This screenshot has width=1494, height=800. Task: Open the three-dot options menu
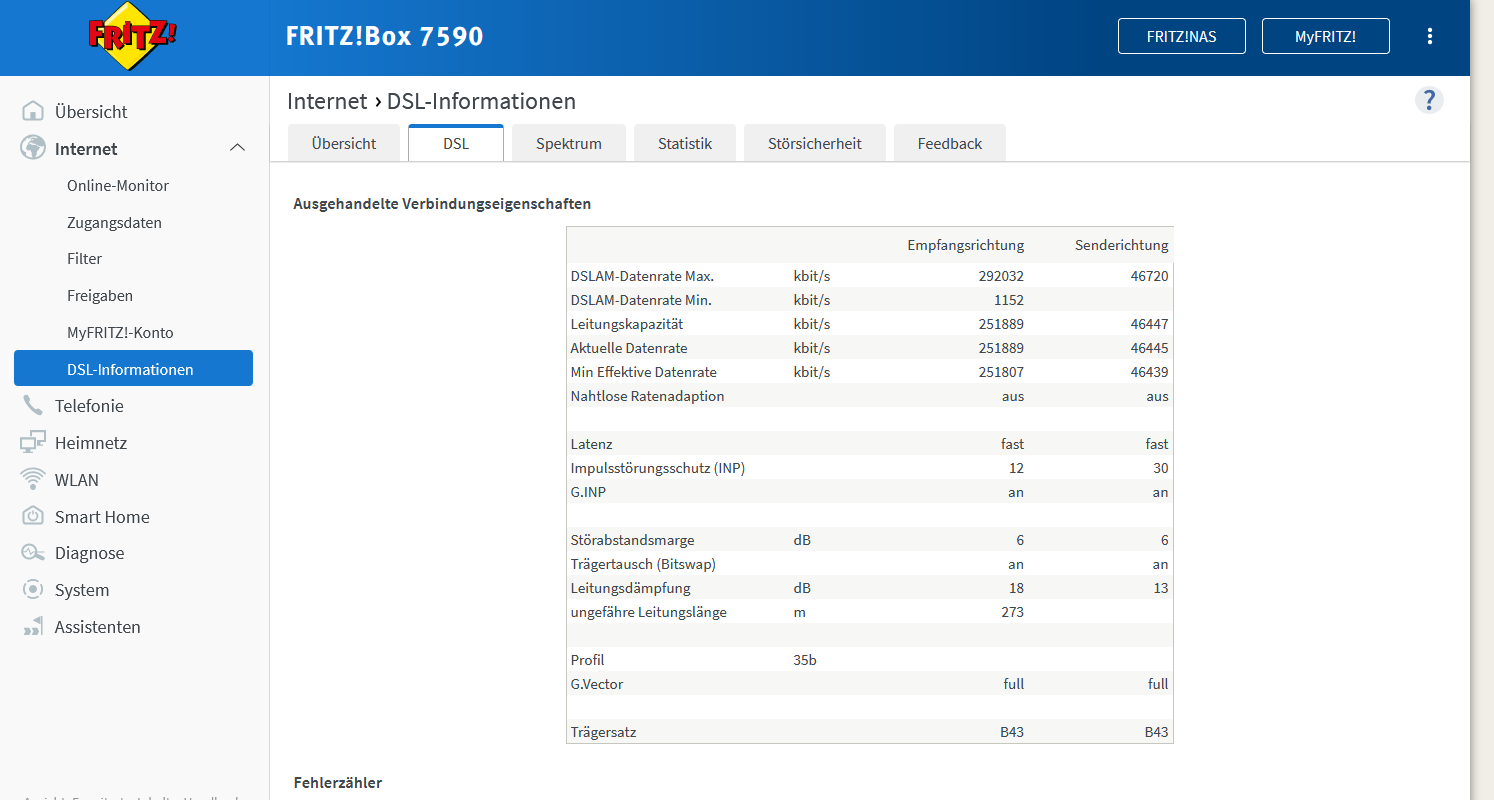1430,36
